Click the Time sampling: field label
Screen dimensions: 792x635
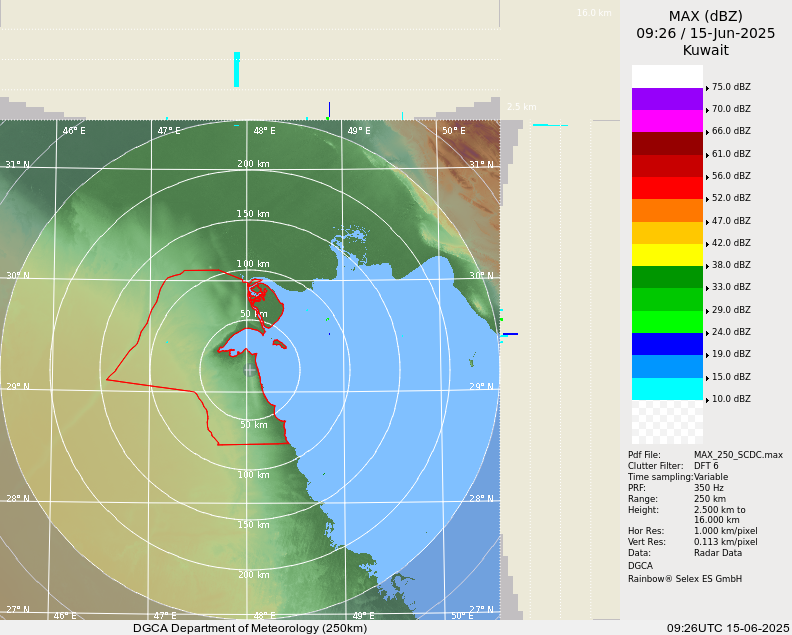click(660, 477)
